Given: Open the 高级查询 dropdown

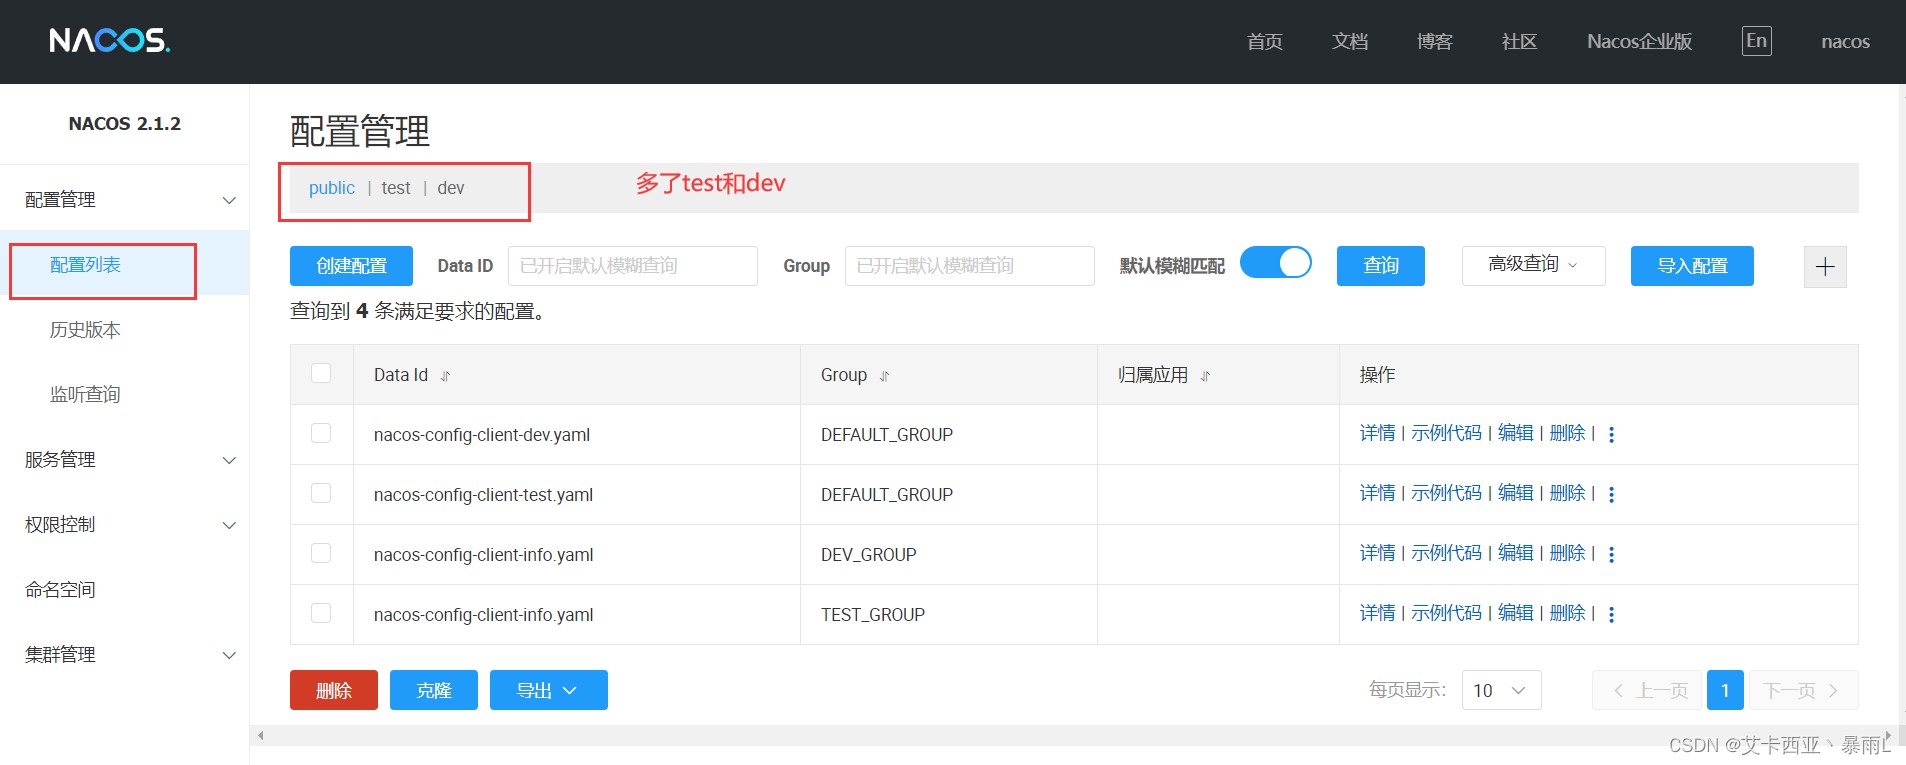Looking at the screenshot, I should [x=1533, y=265].
